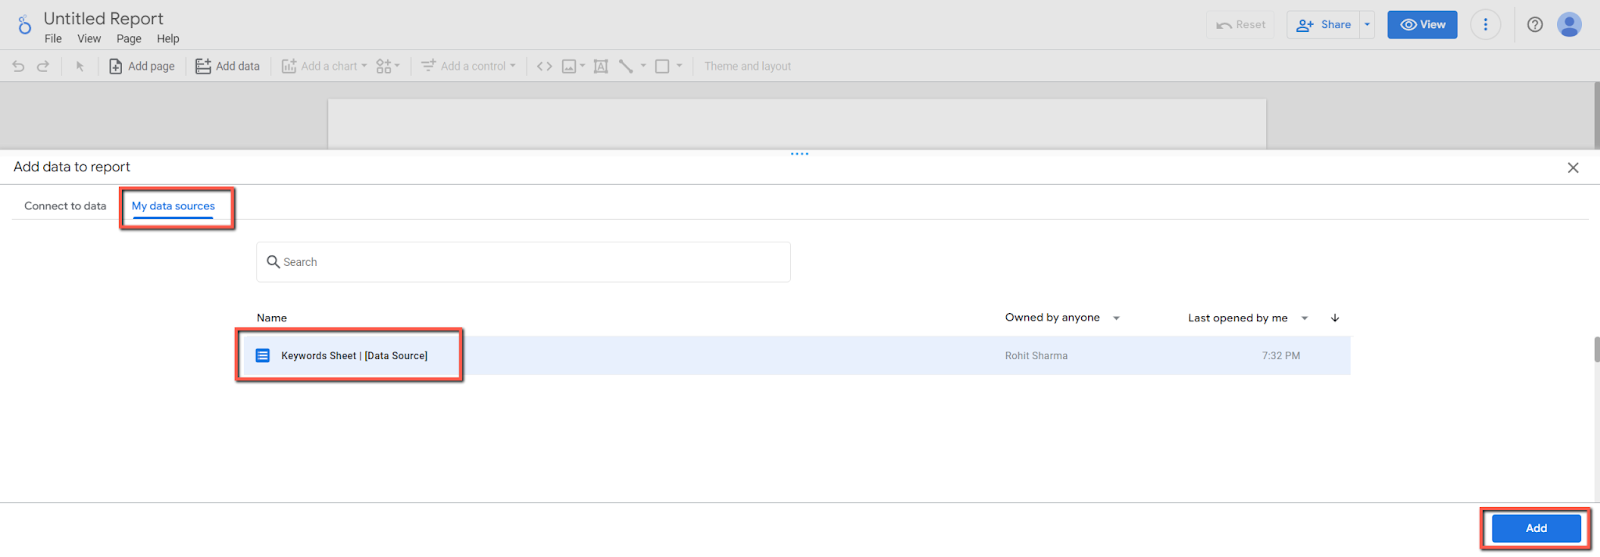
Task: Open the three-dot more options menu
Action: (1485, 25)
